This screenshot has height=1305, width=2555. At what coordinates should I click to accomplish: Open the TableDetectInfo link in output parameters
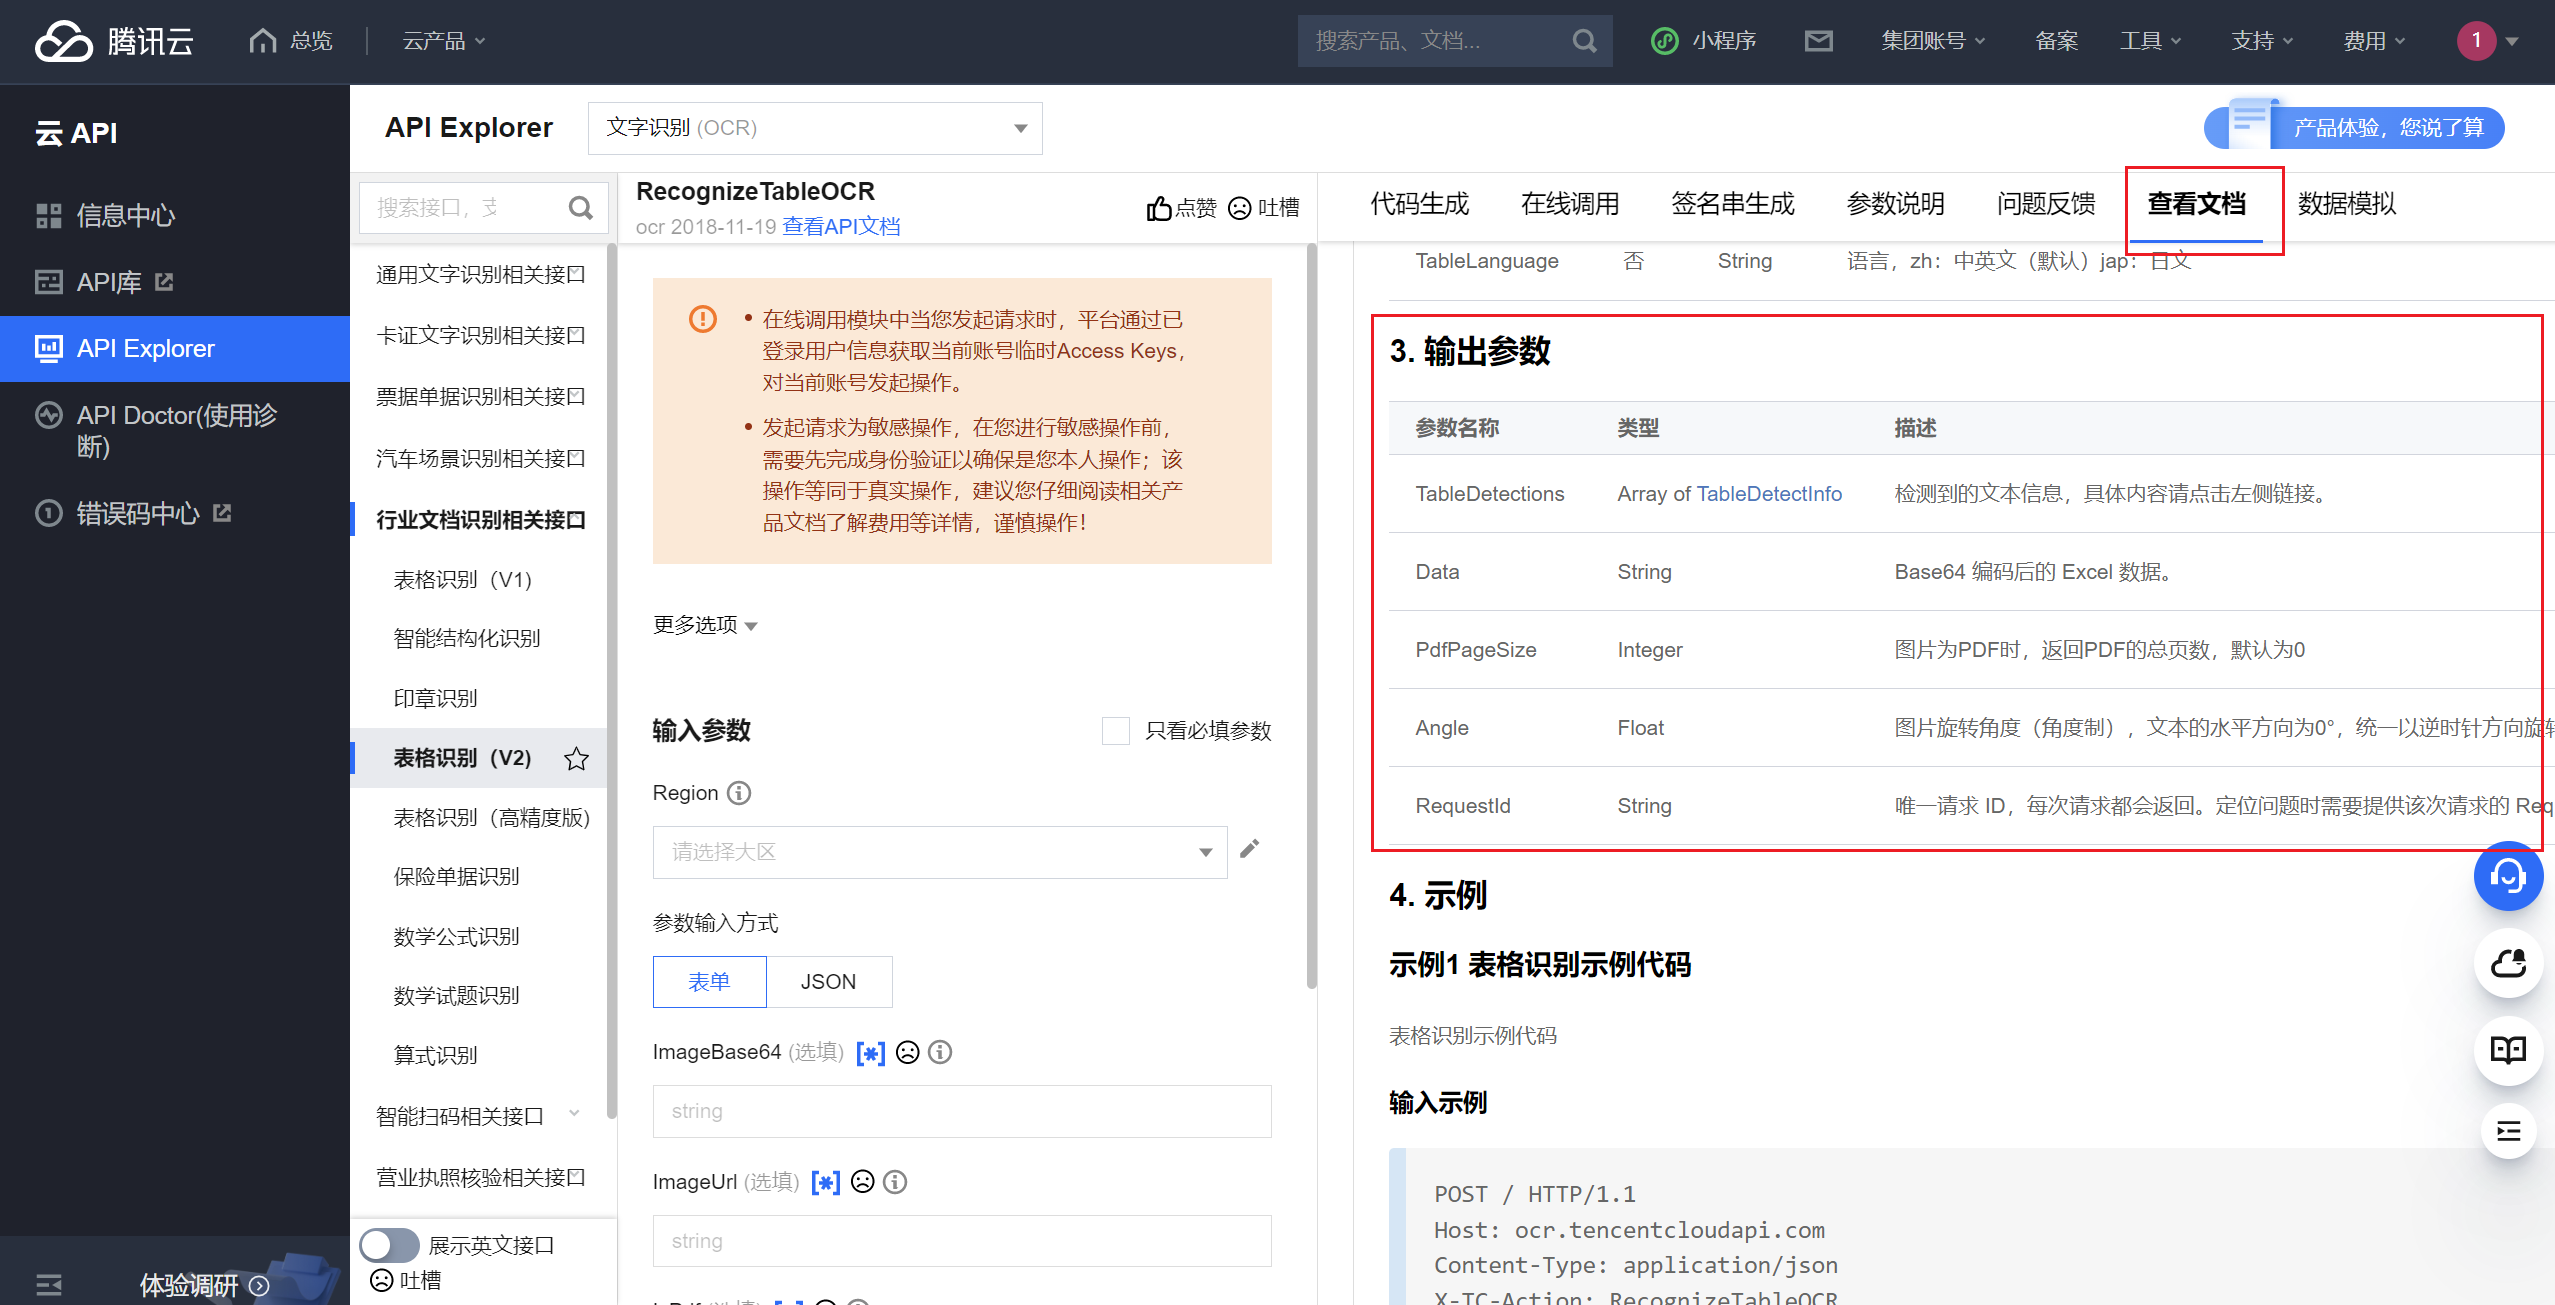pos(1769,493)
